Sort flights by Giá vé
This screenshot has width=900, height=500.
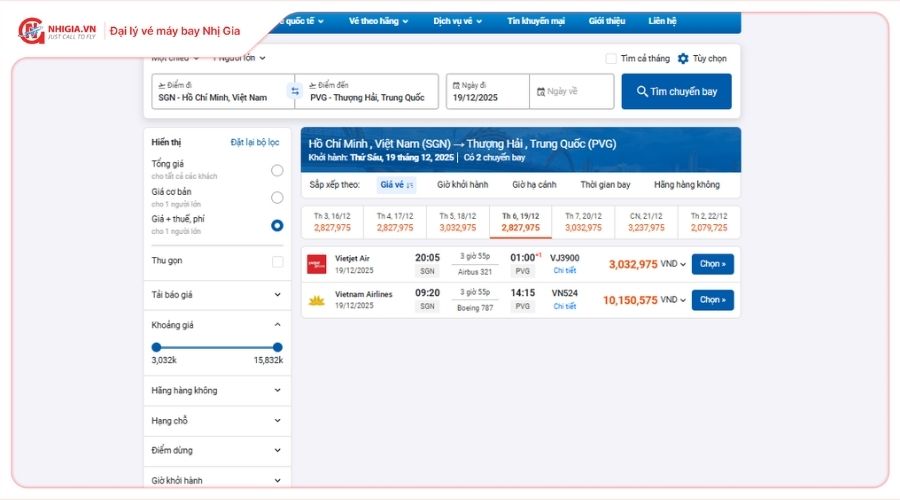pos(396,185)
